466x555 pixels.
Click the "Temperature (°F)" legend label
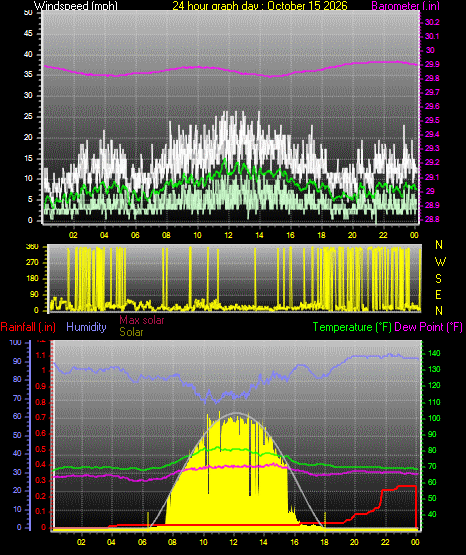pyautogui.click(x=352, y=327)
